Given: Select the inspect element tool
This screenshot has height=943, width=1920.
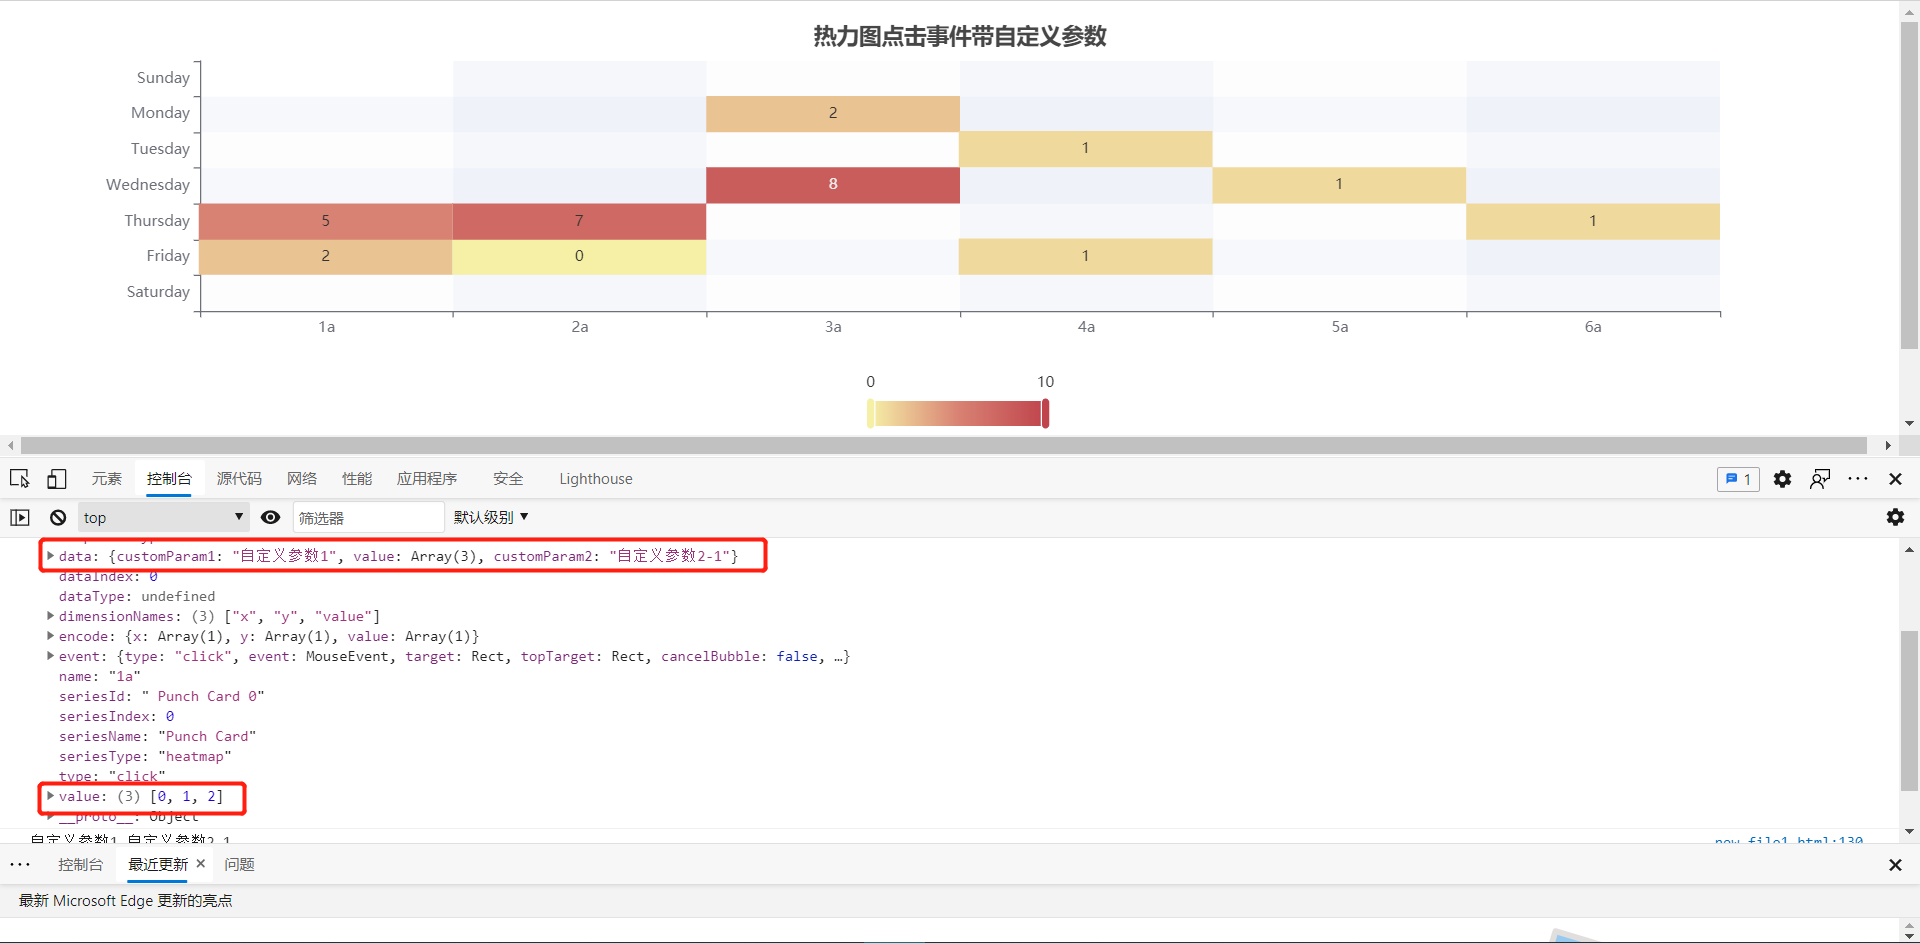Looking at the screenshot, I should pyautogui.click(x=20, y=479).
